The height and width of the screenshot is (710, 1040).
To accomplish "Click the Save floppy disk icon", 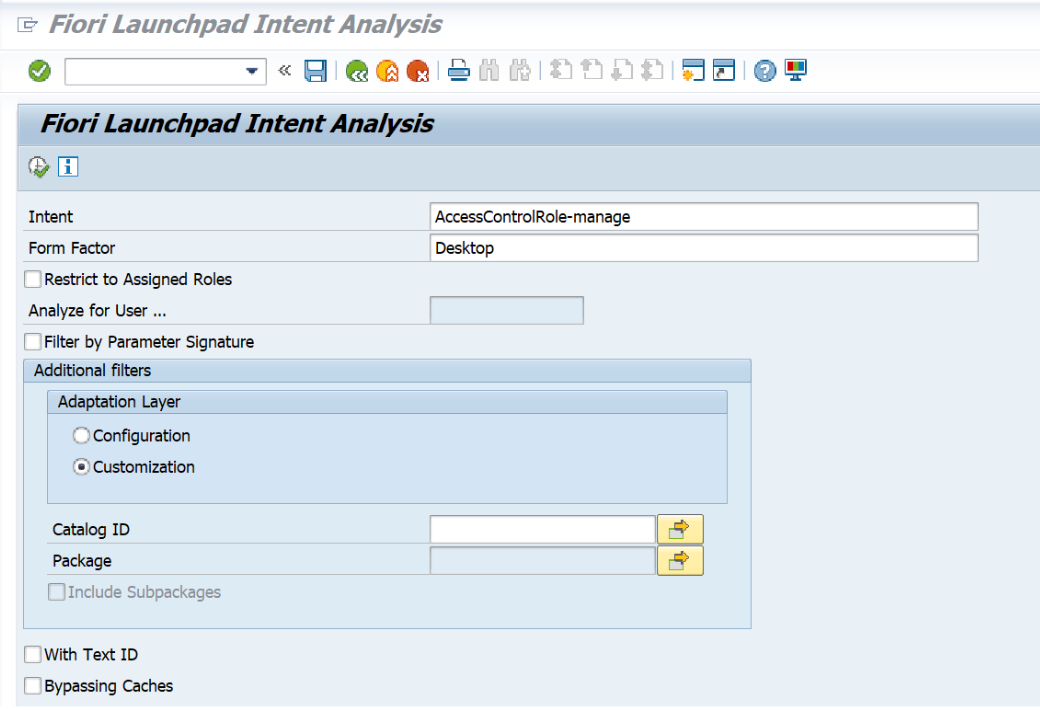I will pyautogui.click(x=315, y=70).
